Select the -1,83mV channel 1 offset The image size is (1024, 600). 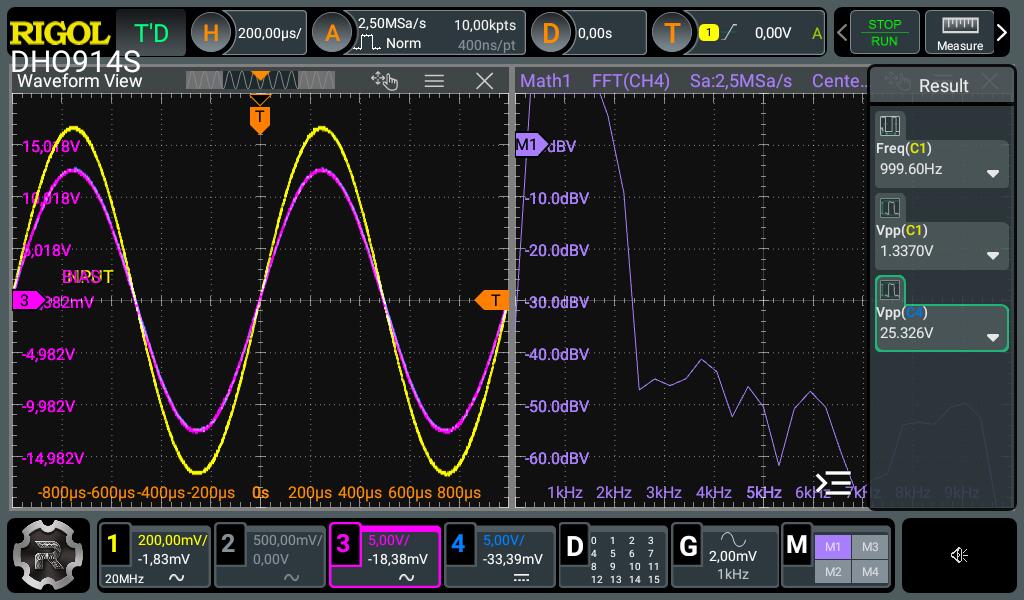click(x=163, y=560)
